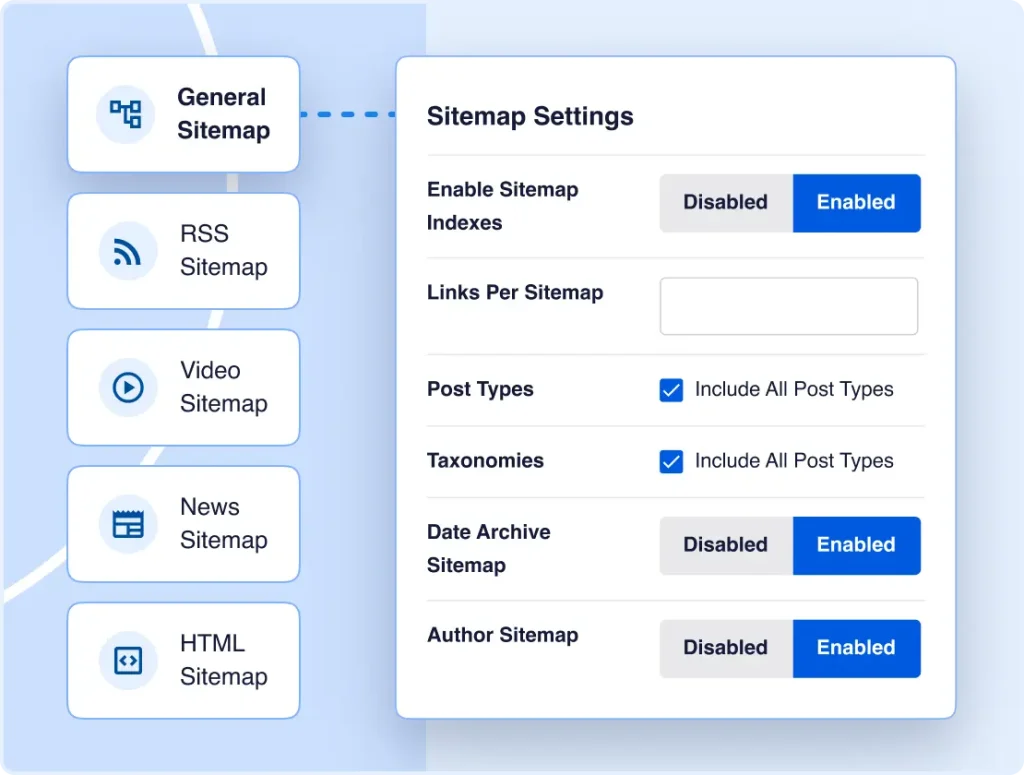Screen dimensions: 1024x775
Task: Disable the Date Archive Sitemap
Action: [725, 545]
